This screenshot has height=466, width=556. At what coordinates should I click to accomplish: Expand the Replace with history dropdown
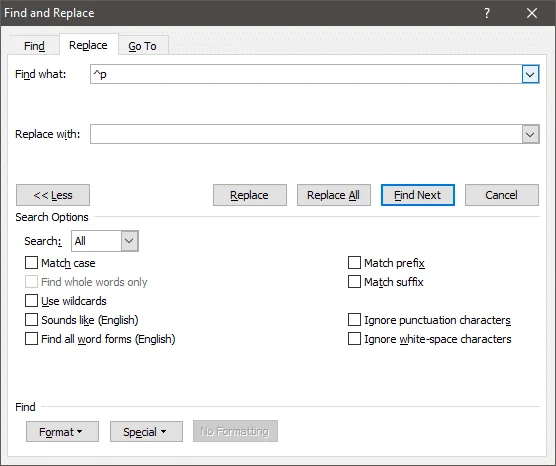point(530,134)
